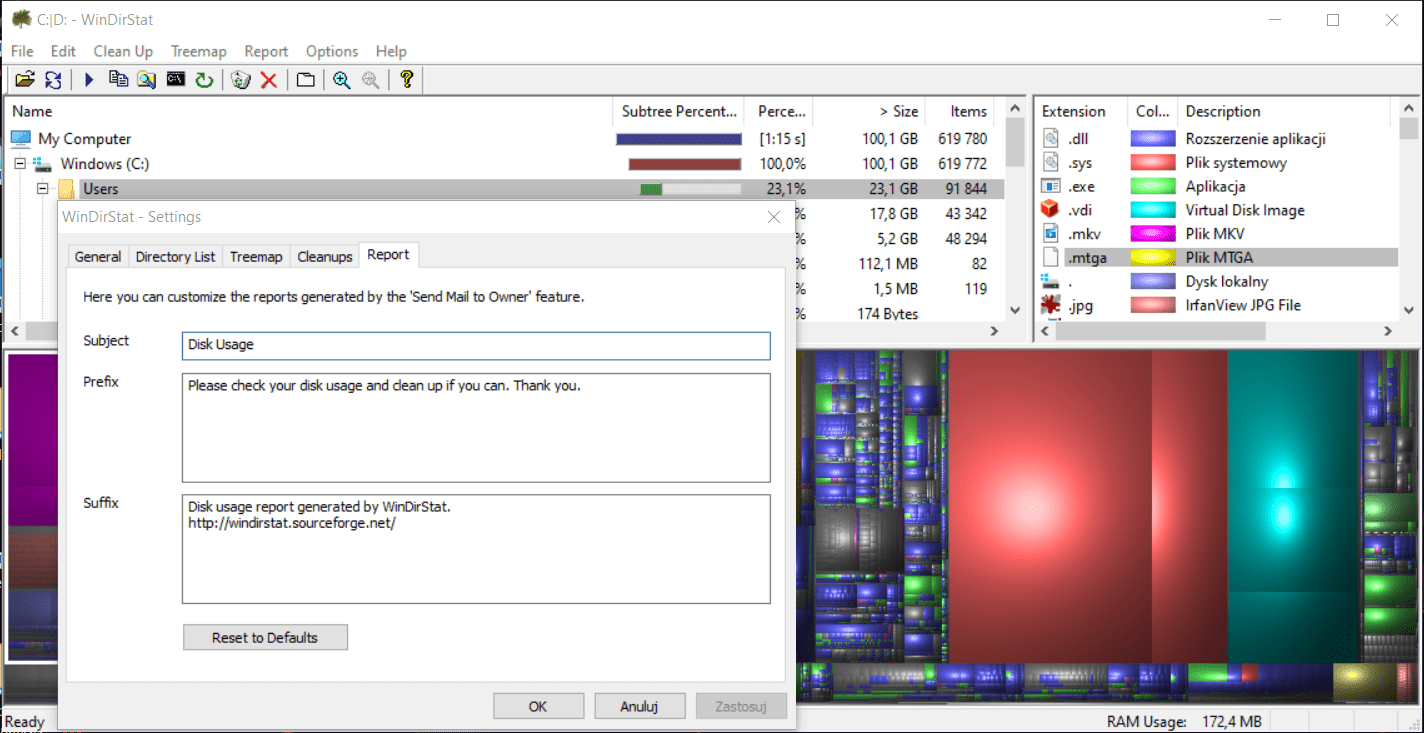Click the yellow .mtga color swatch
The height and width of the screenshot is (733, 1424).
click(1153, 258)
